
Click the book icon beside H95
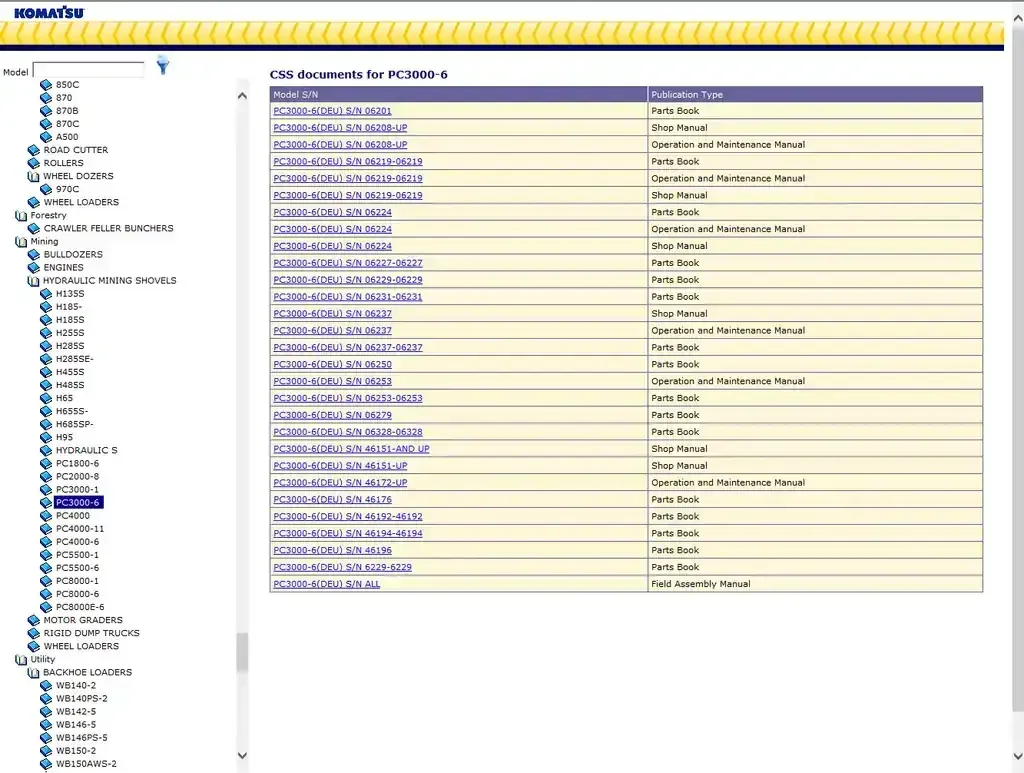click(46, 437)
